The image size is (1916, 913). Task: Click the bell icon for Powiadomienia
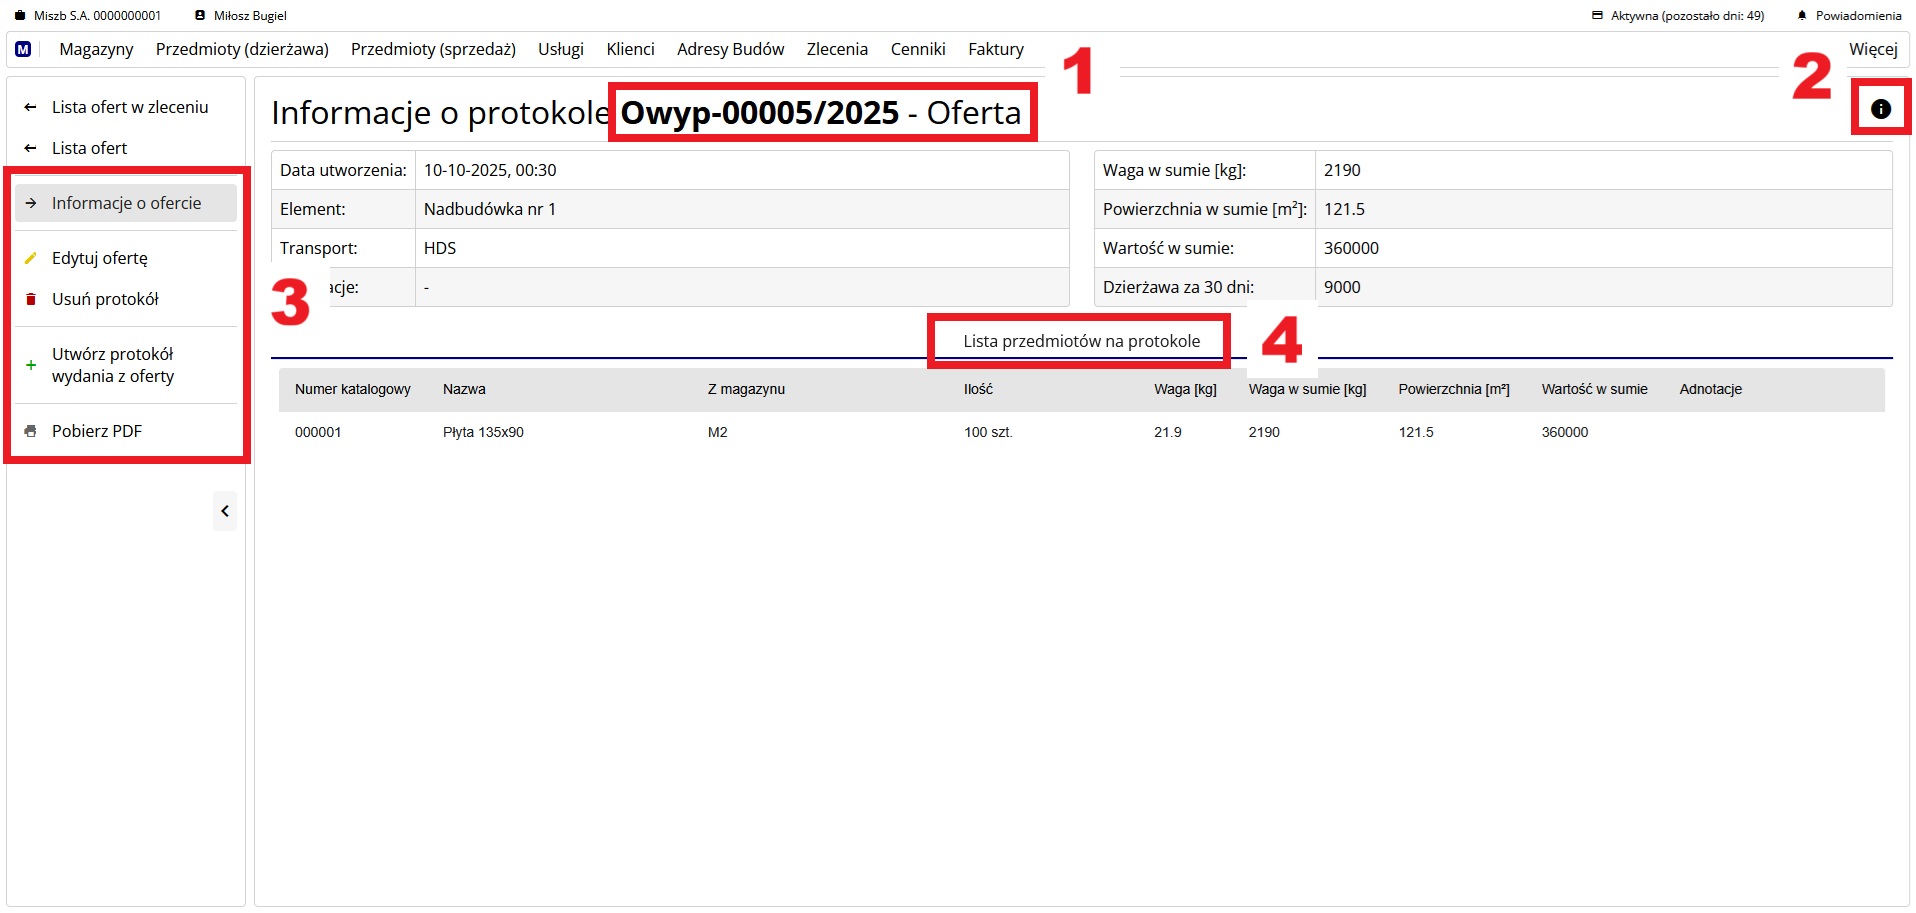1802,16
